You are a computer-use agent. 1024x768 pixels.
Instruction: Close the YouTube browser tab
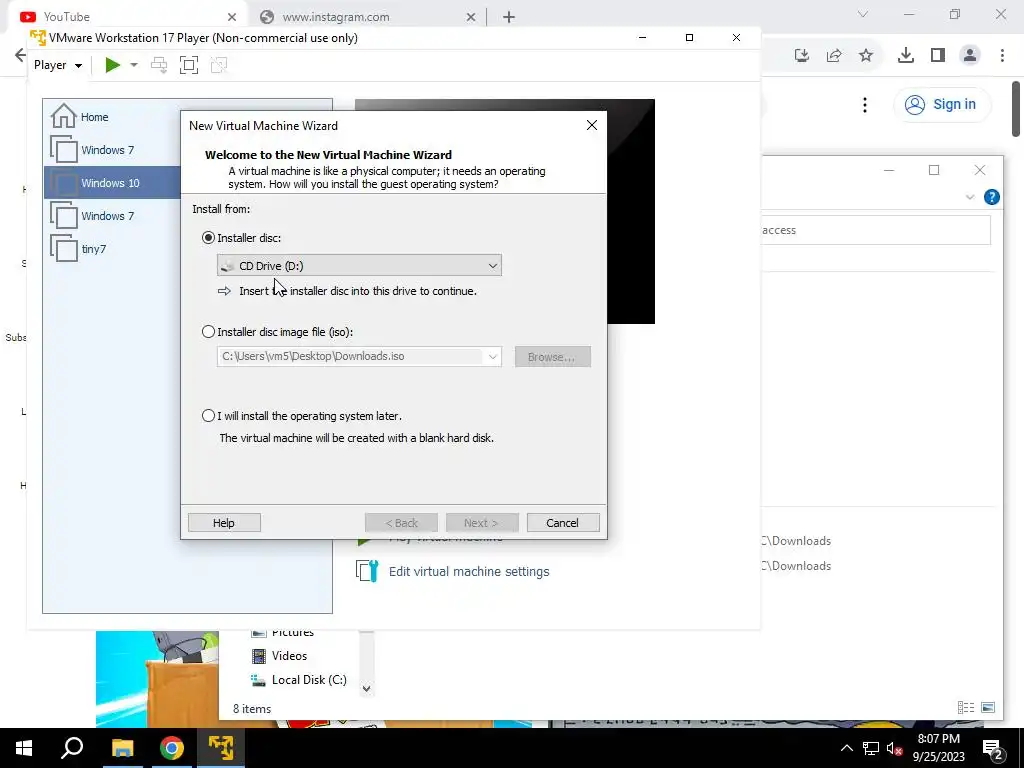232,17
